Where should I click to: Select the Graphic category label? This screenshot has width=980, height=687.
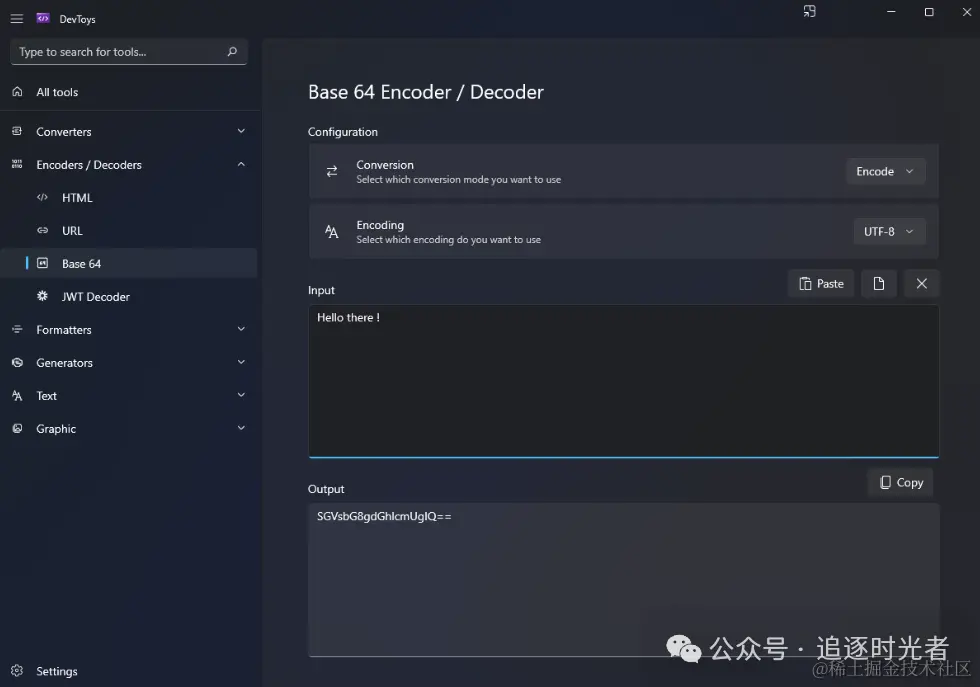56,429
